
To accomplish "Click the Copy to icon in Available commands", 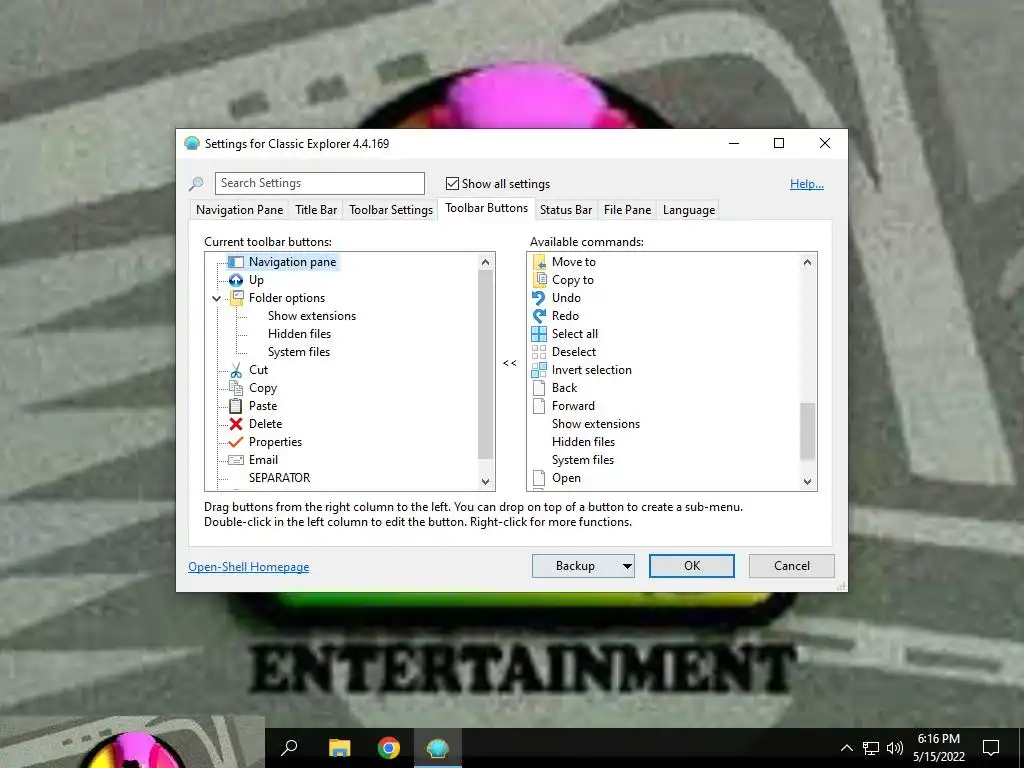I will tap(539, 280).
